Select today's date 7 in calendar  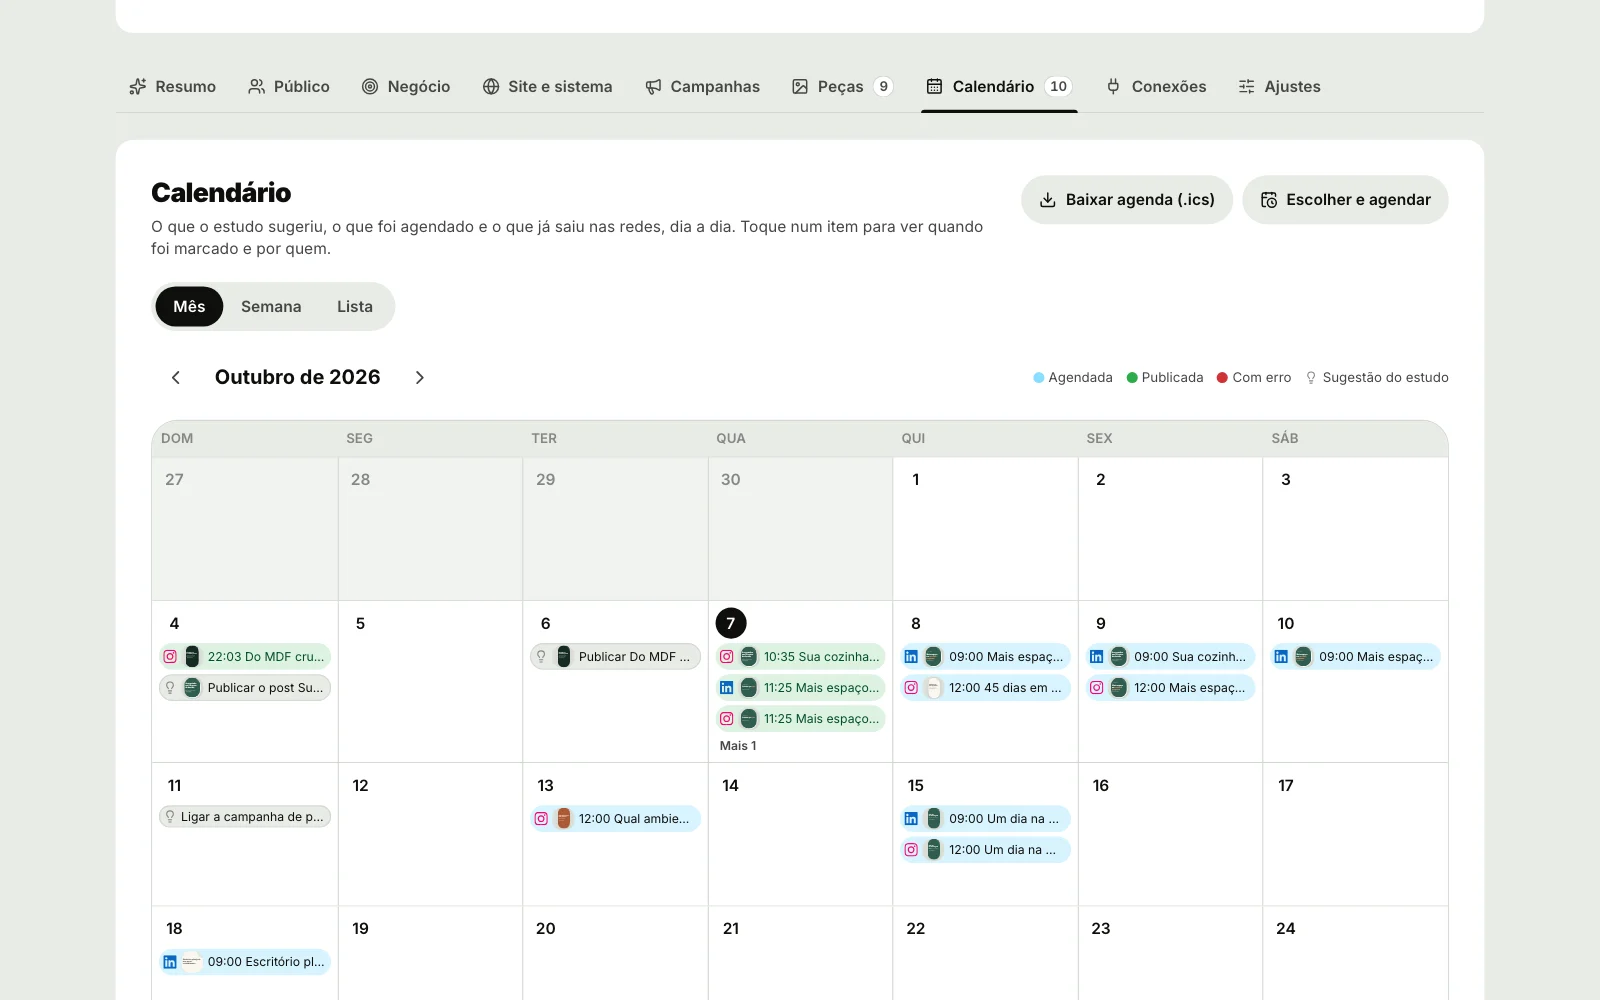(x=731, y=623)
